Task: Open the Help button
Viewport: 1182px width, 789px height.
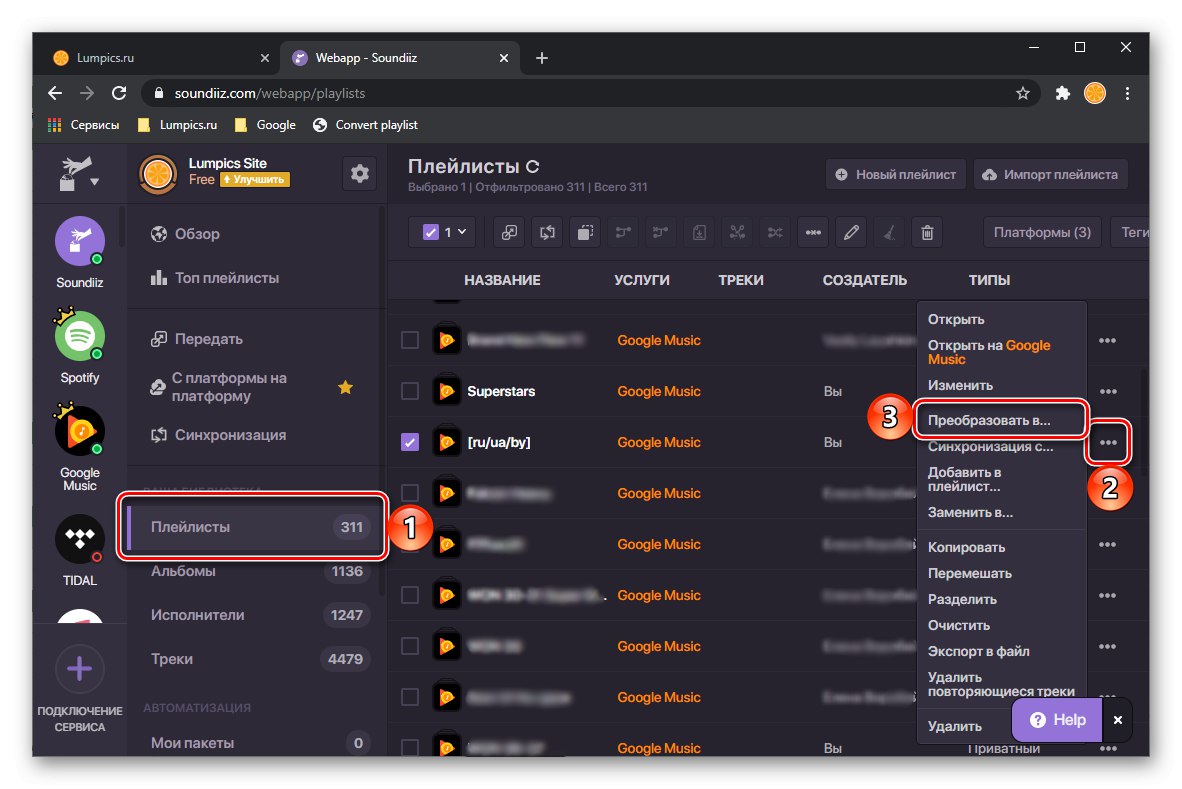Action: 1057,720
